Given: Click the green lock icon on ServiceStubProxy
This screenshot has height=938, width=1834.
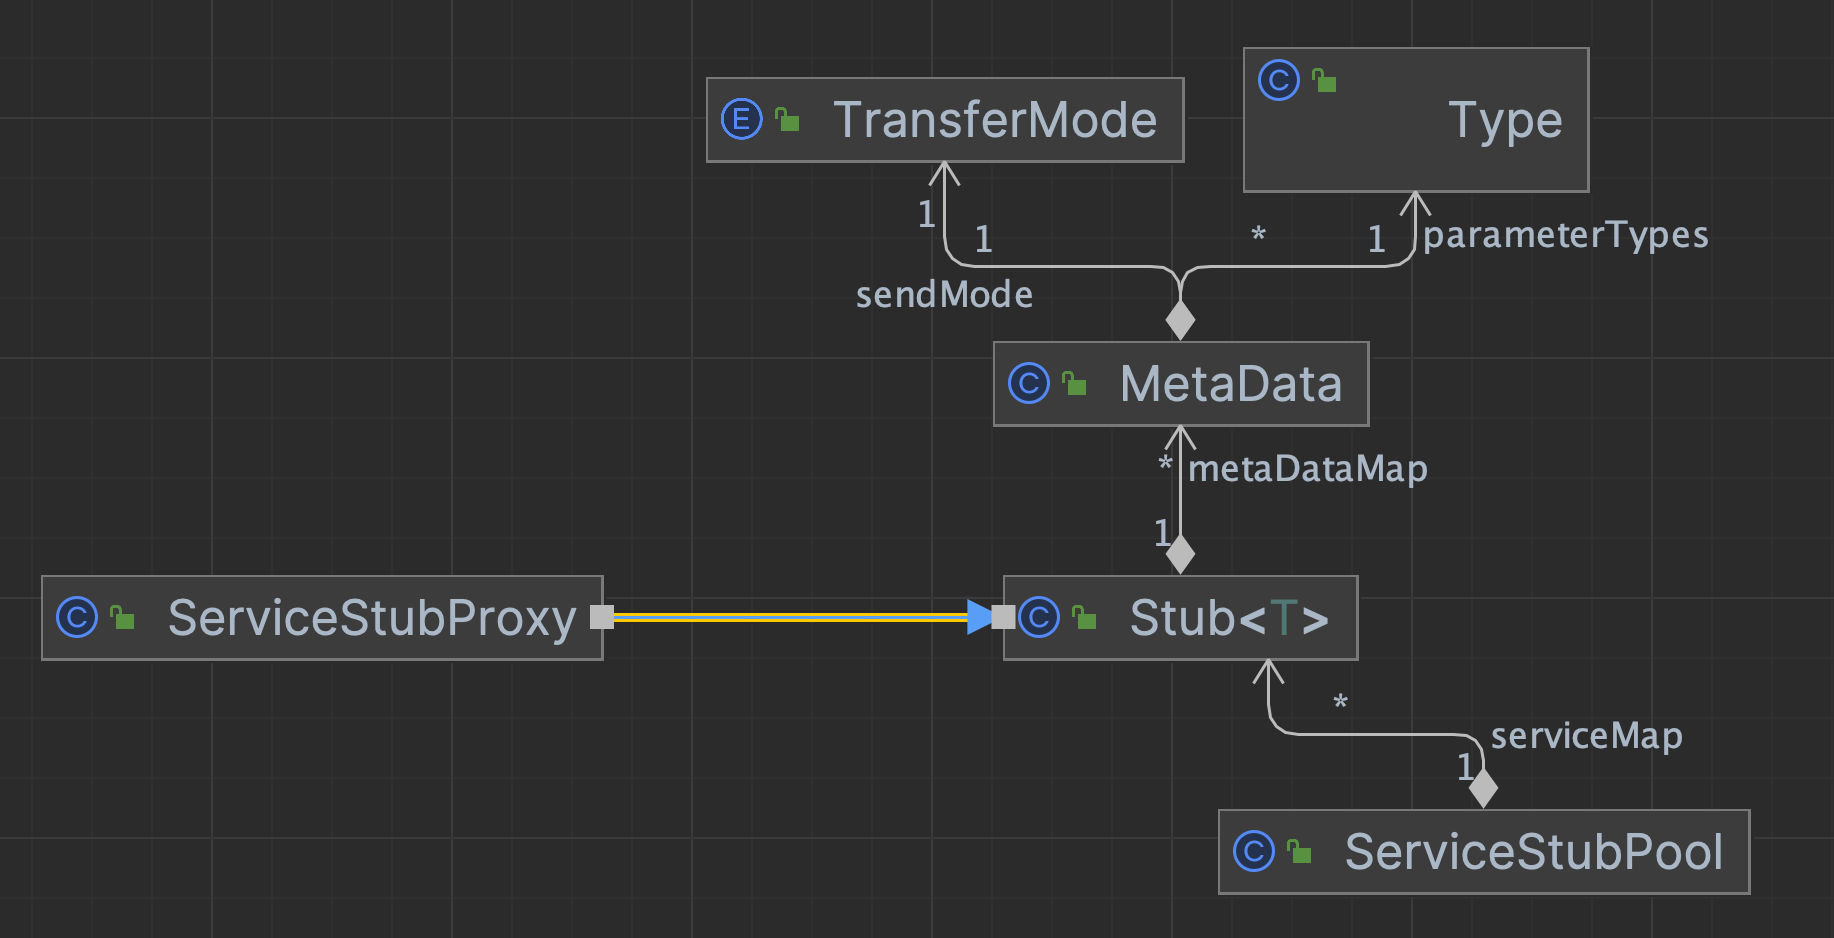Looking at the screenshot, I should click(123, 617).
